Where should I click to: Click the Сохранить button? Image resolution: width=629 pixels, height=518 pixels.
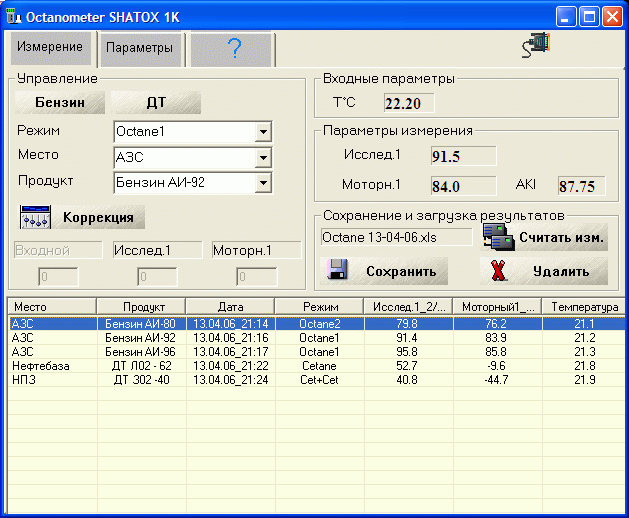(384, 271)
